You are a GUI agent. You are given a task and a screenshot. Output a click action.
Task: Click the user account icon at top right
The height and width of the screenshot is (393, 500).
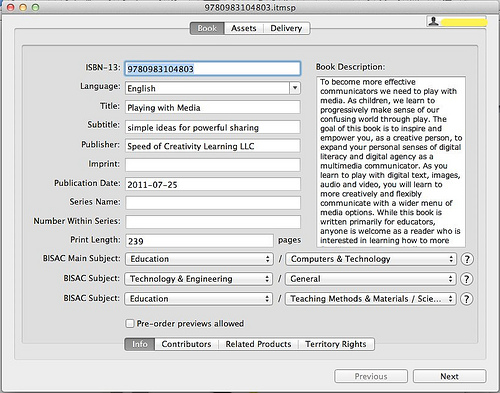(x=433, y=21)
